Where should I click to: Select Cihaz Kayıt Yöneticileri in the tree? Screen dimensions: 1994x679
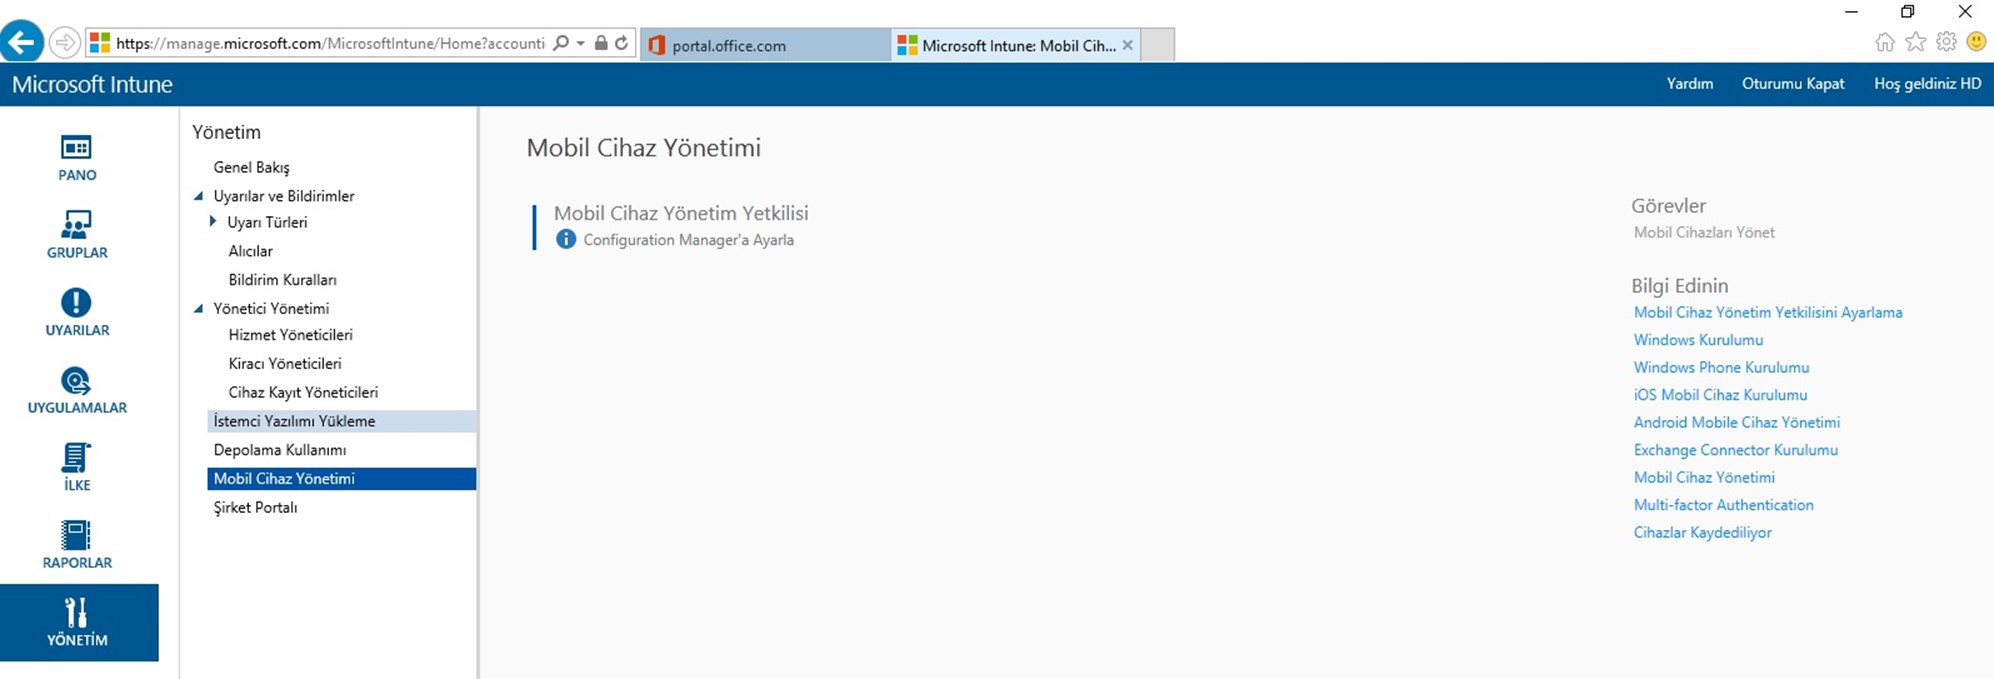(x=303, y=393)
